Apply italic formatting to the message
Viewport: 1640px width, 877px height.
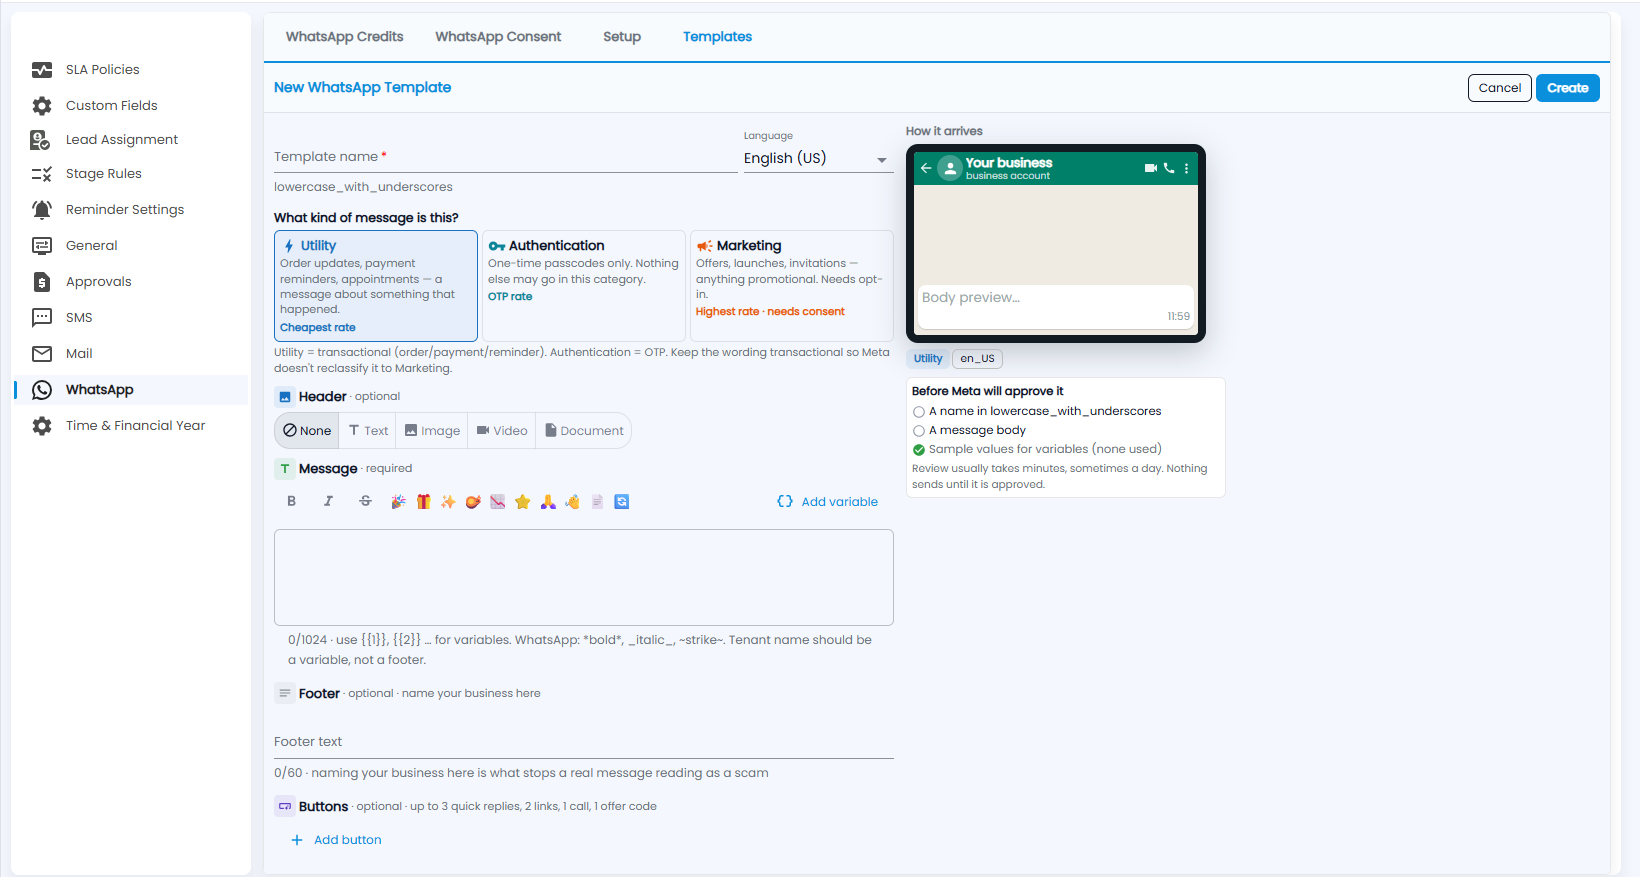coord(328,501)
